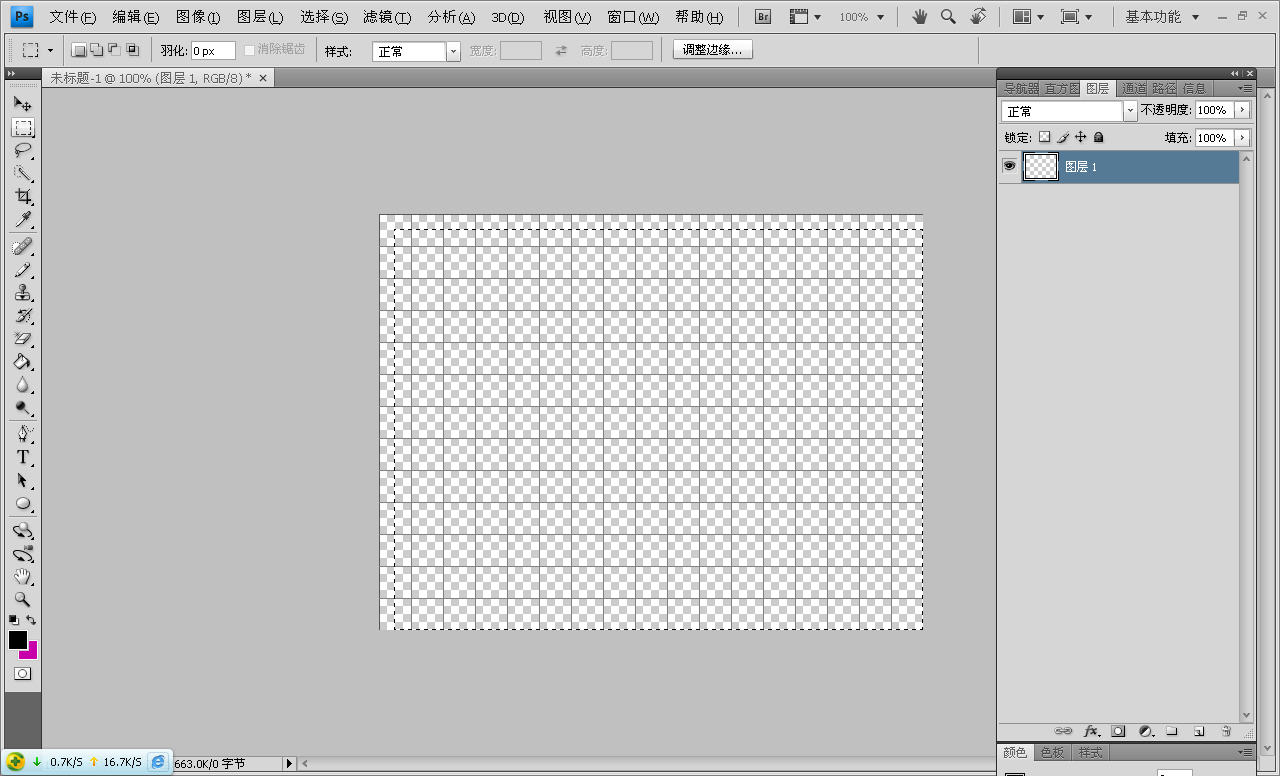Toggle lock image pixels
This screenshot has height=776, width=1280.
(1063, 137)
